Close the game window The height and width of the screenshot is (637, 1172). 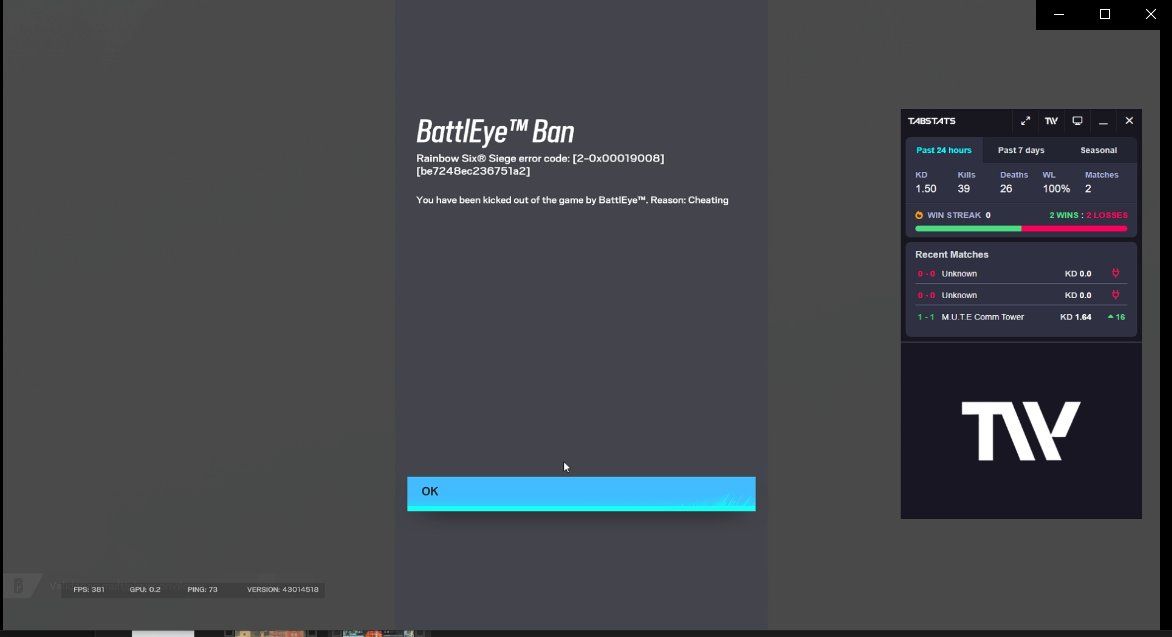[1150, 14]
